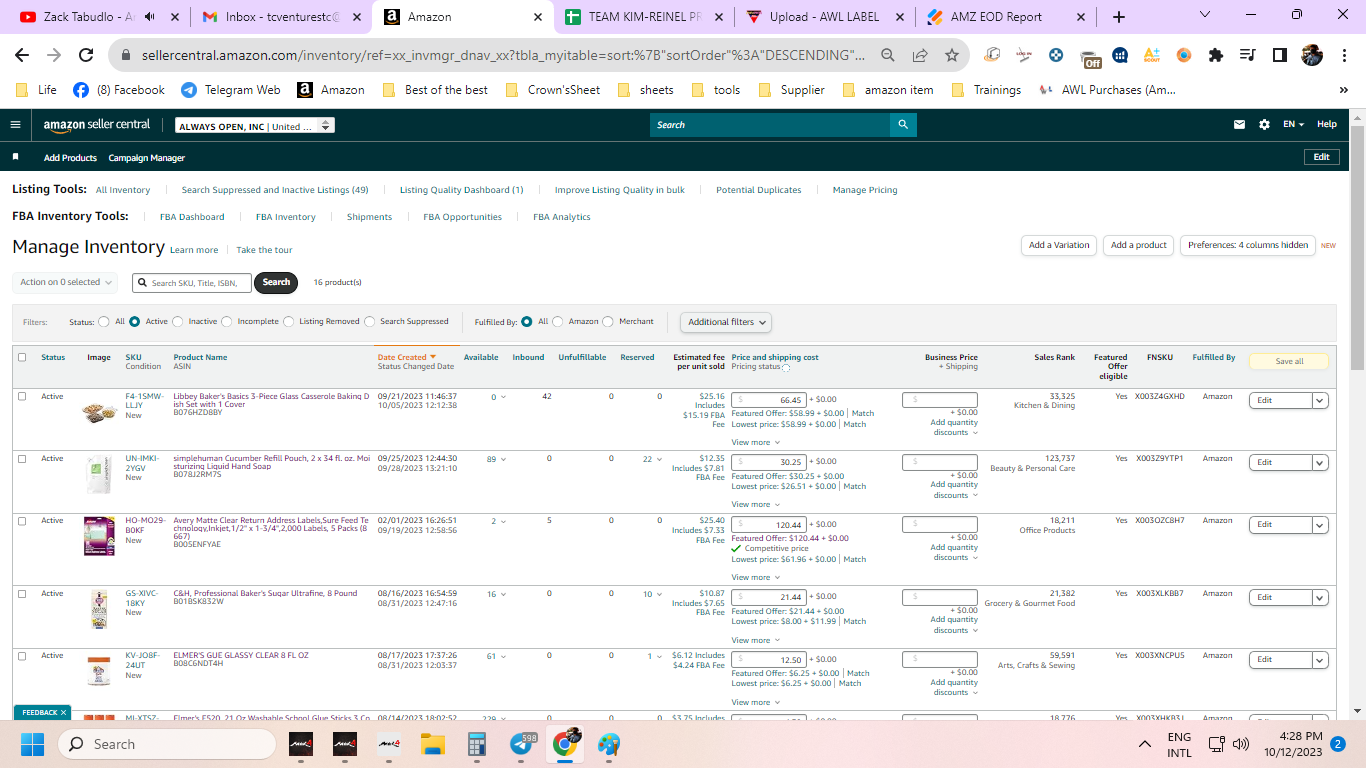Open Calculator from the taskbar

tap(476, 744)
